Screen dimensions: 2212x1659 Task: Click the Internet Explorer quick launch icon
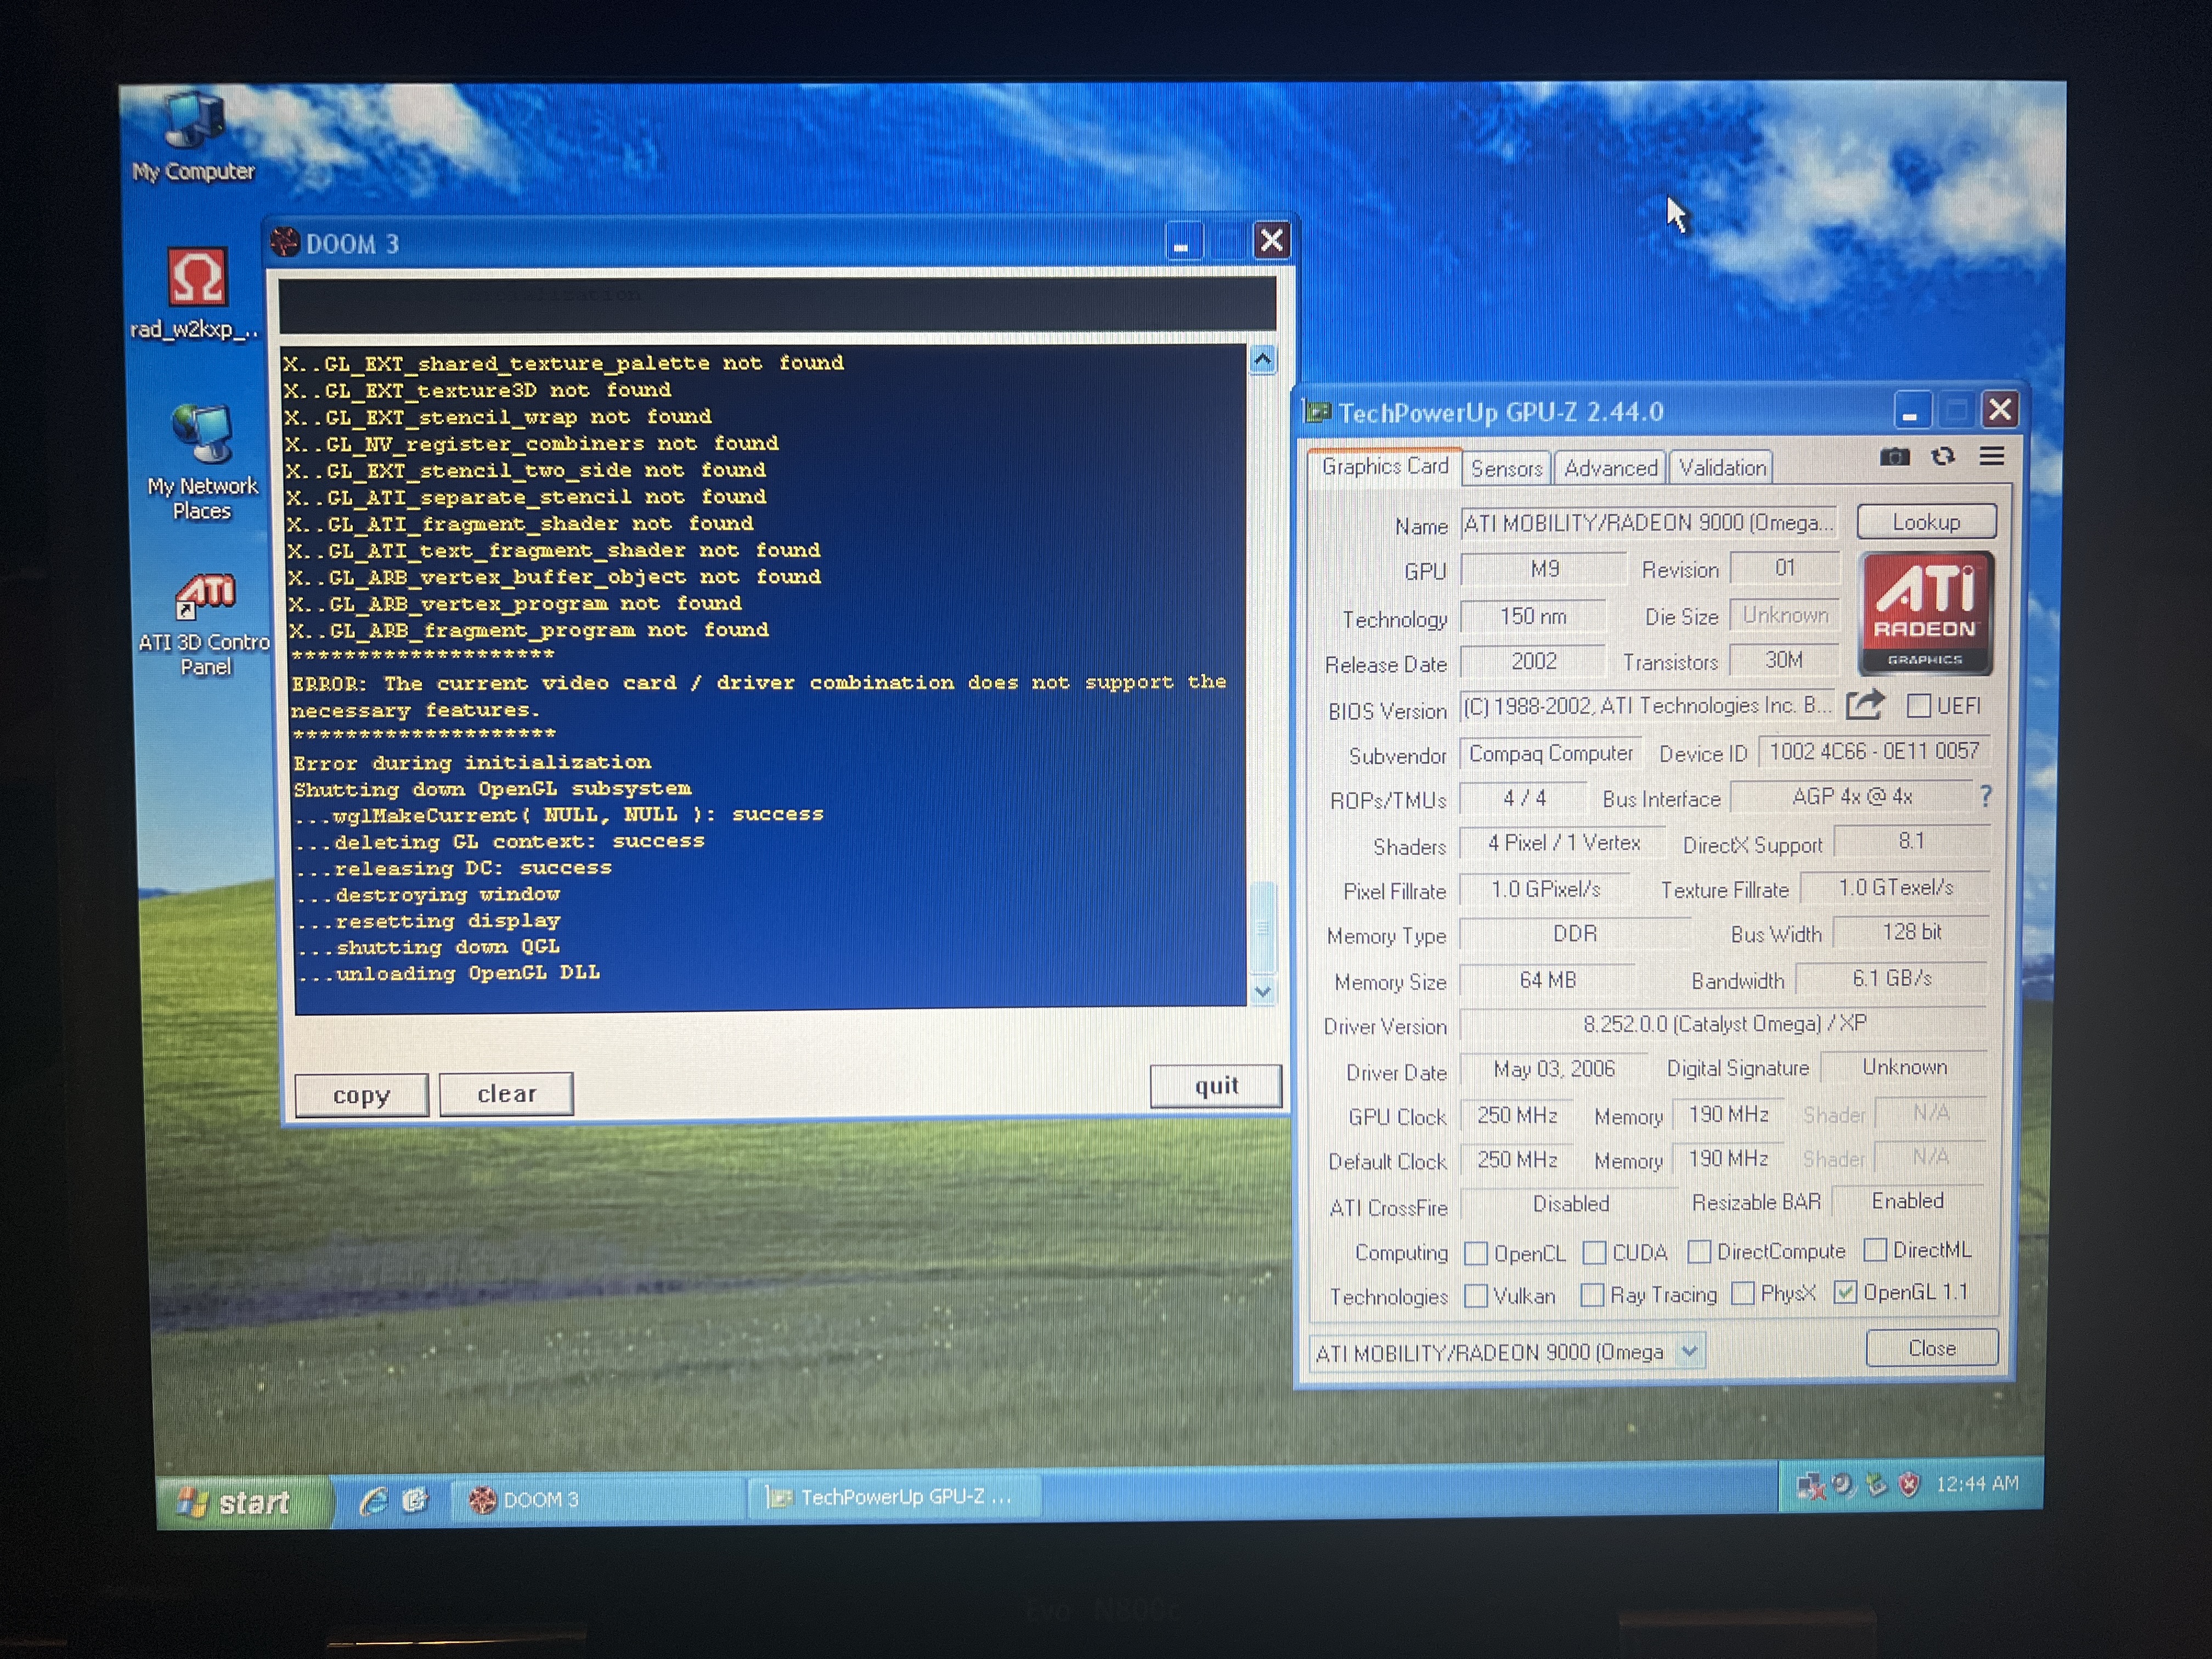click(374, 1500)
